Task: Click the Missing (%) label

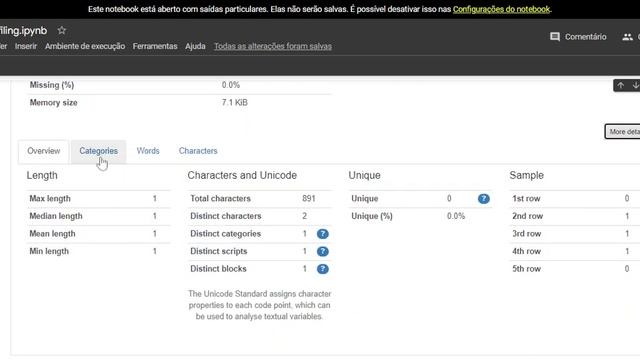Action: click(52, 85)
